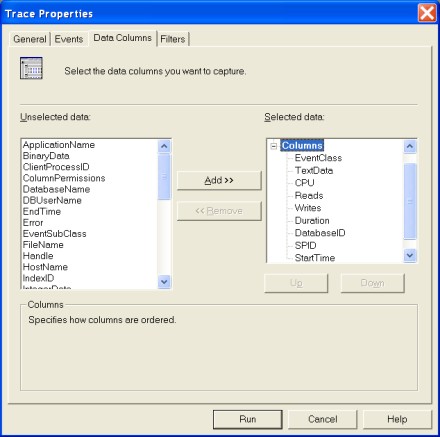Click the Selected data scroll up arrow

click(x=410, y=146)
